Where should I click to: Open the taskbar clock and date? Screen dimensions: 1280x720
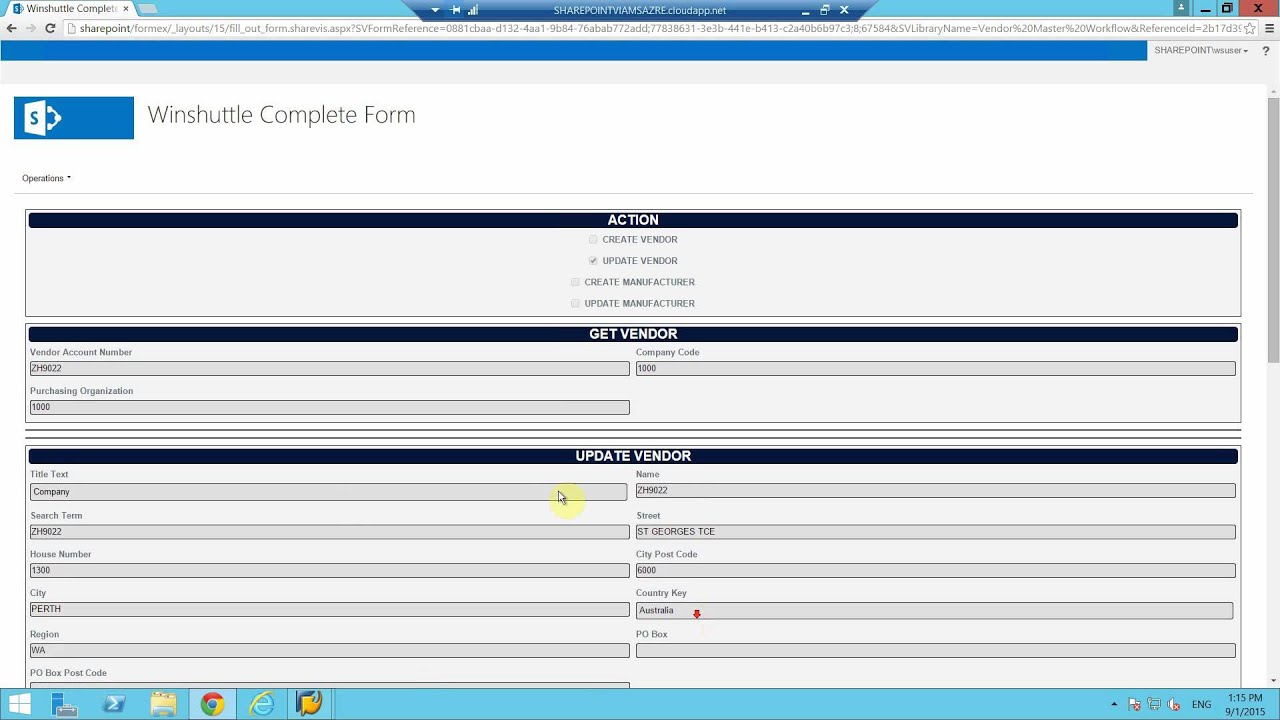(1245, 704)
